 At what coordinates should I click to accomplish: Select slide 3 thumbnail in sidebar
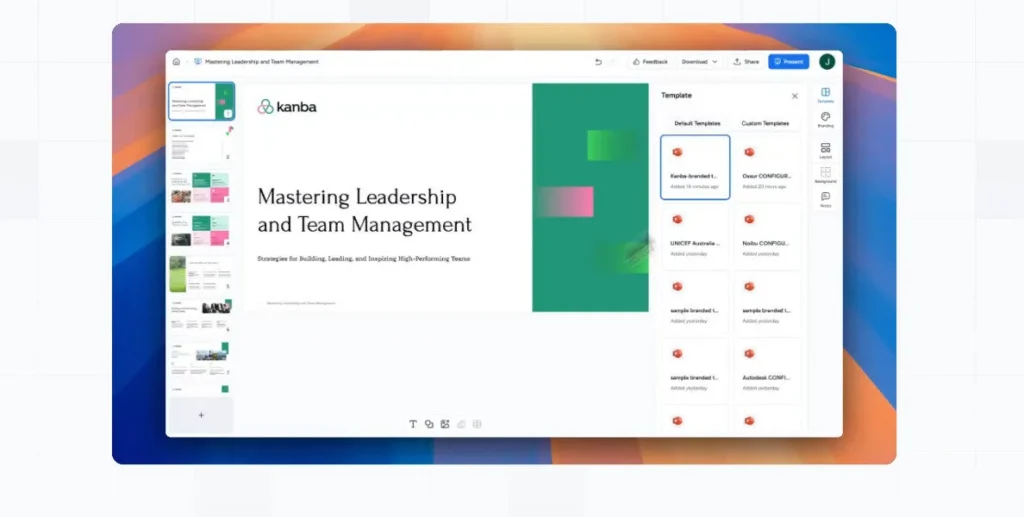[x=201, y=187]
